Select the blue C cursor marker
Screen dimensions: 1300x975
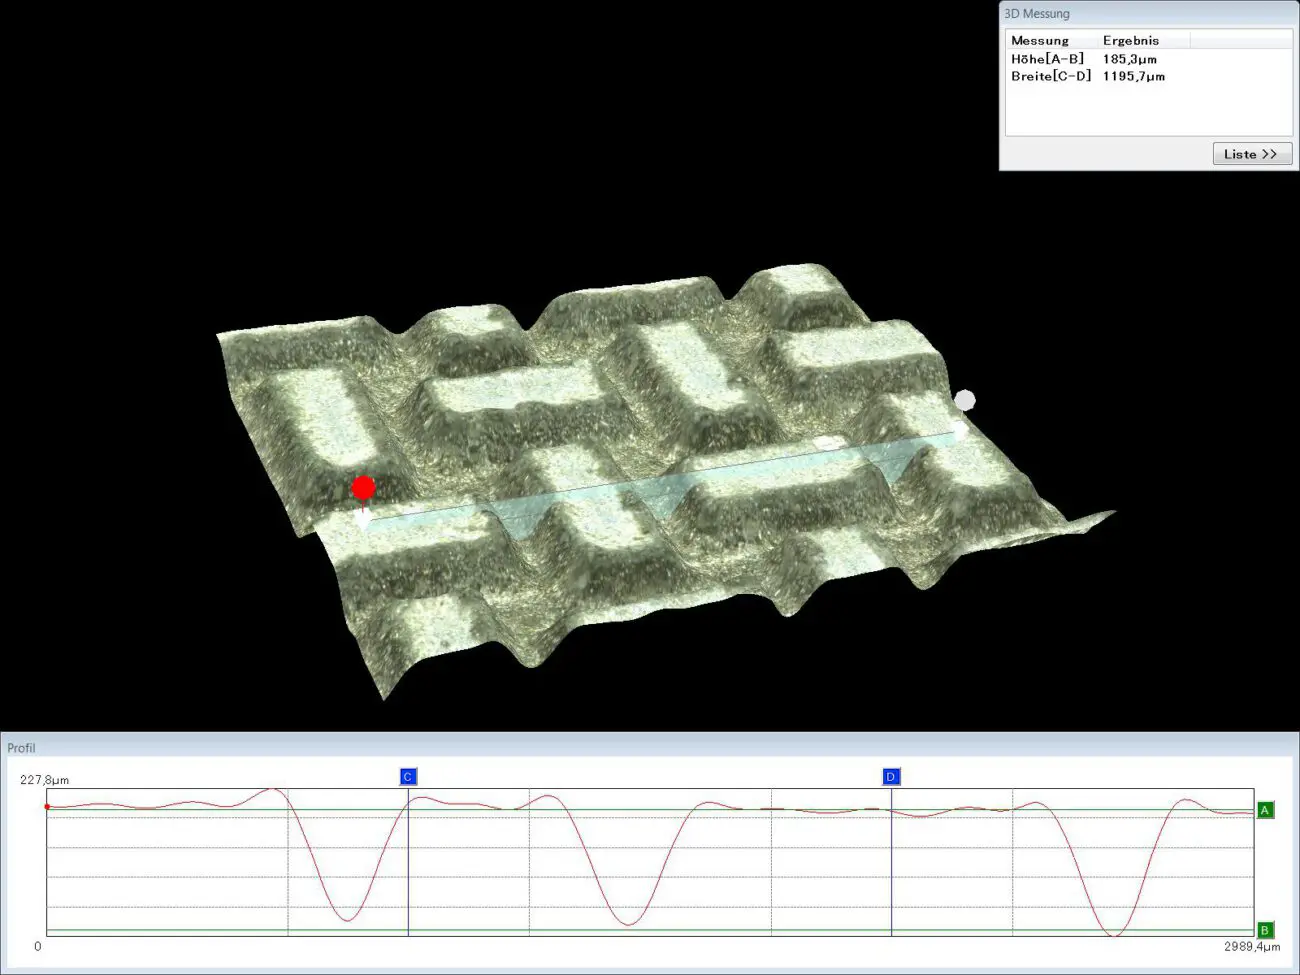click(x=407, y=777)
